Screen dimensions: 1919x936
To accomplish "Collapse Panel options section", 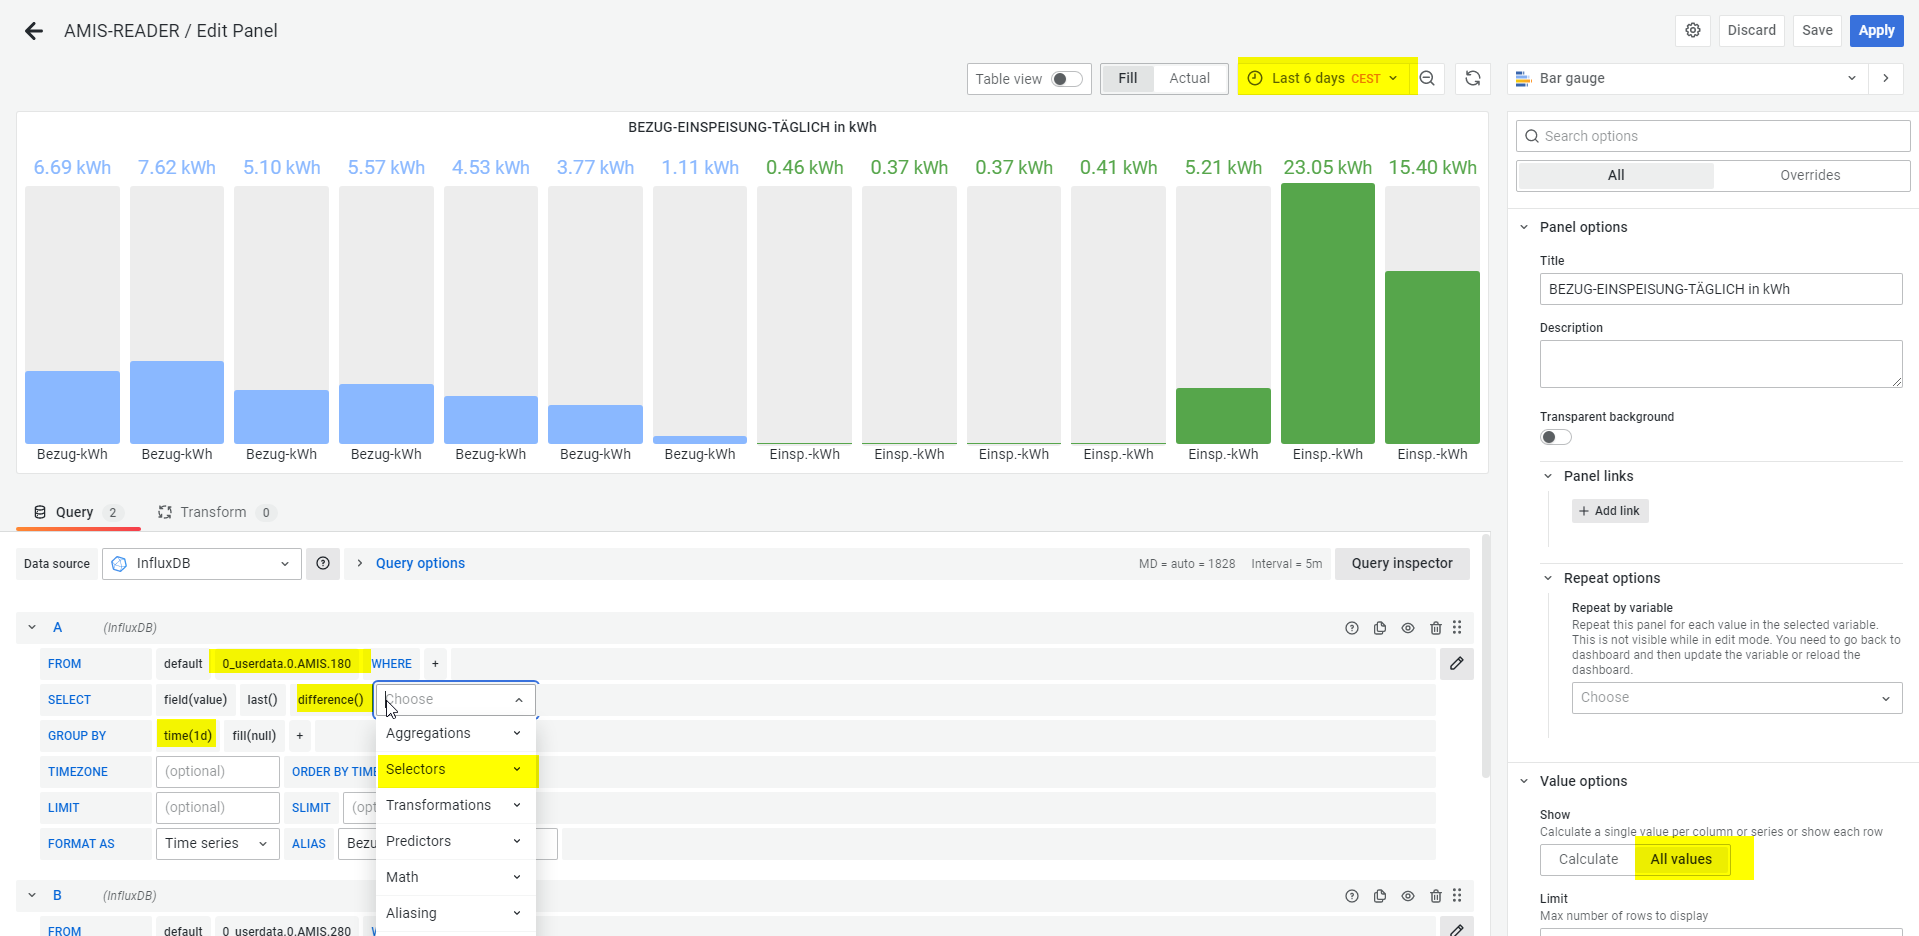I will click(1524, 227).
